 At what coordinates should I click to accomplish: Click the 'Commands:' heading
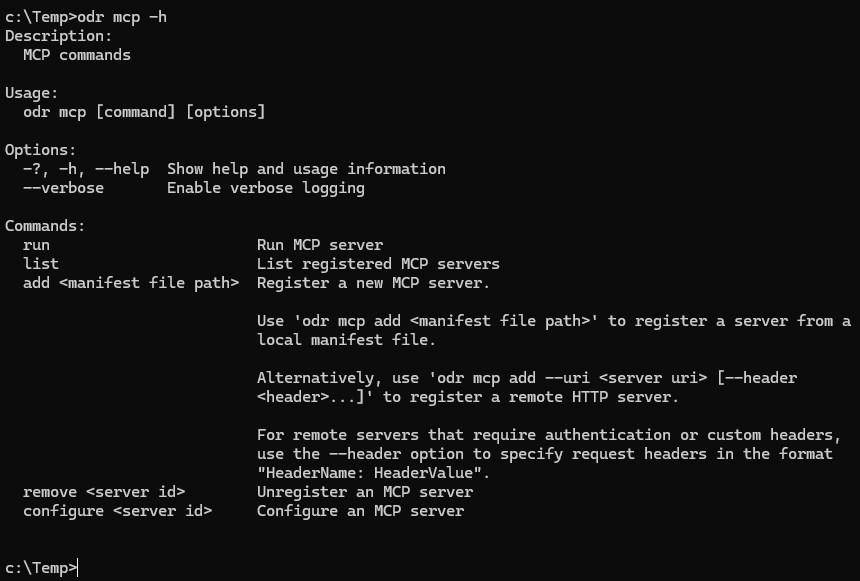click(45, 226)
